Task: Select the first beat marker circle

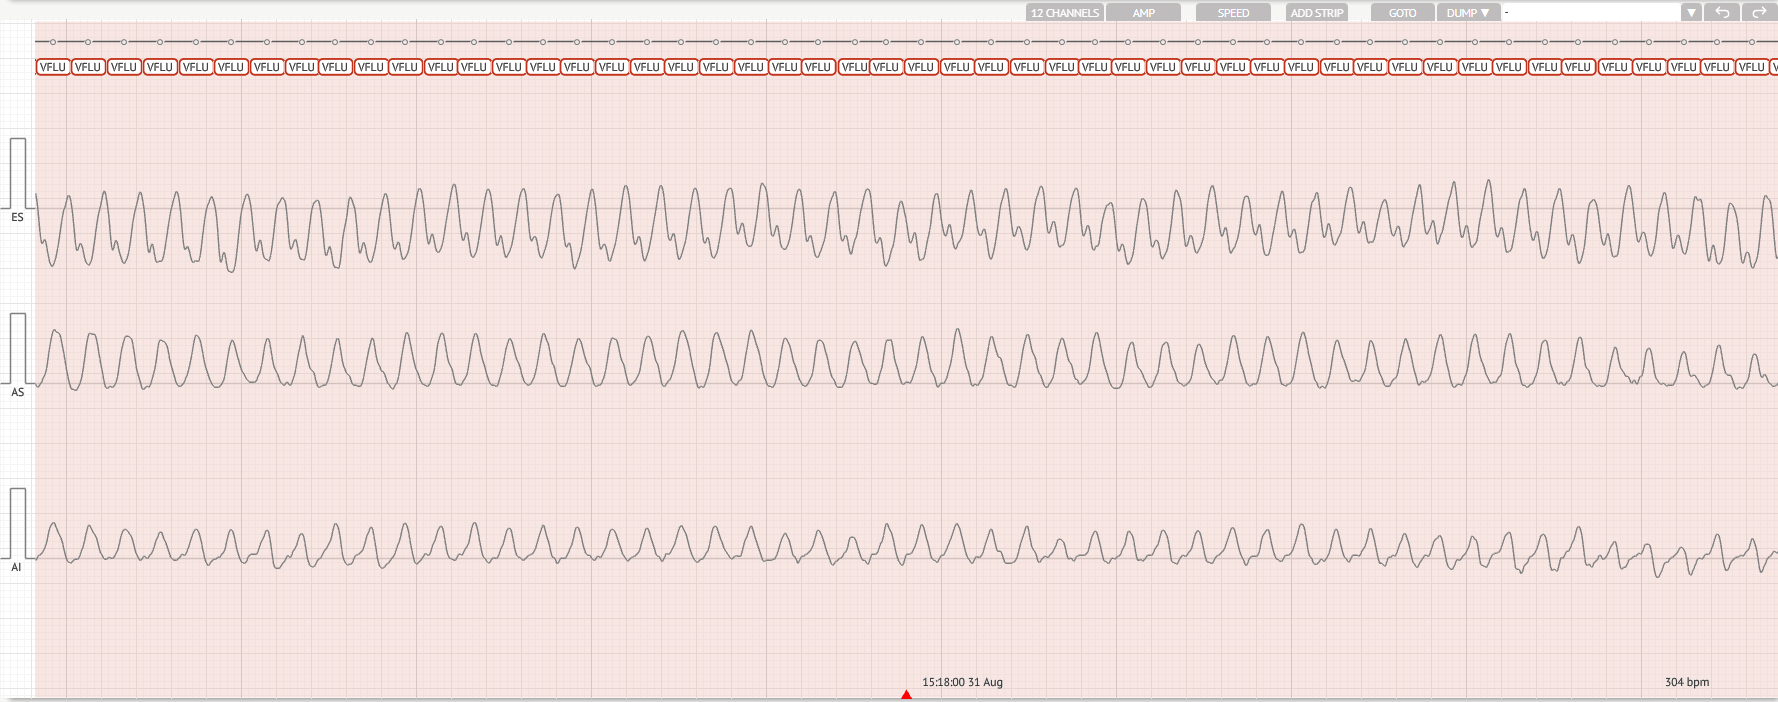Action: [53, 42]
